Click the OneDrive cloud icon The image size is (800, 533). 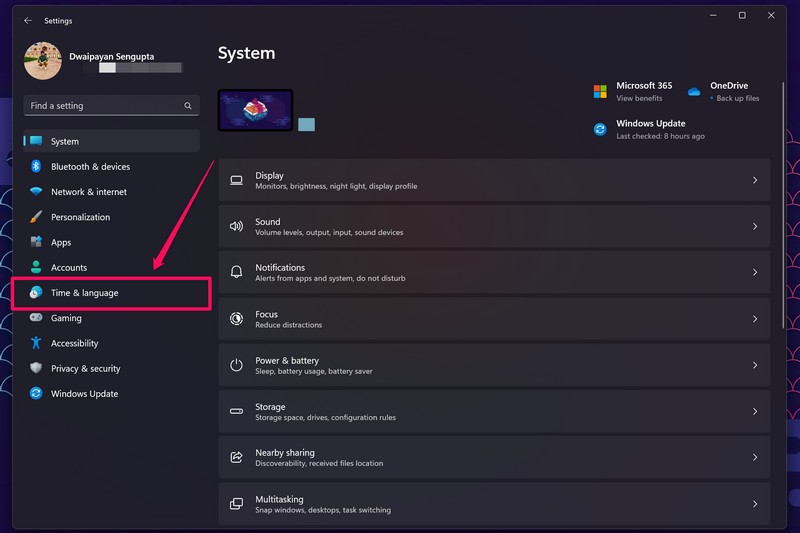[694, 92]
